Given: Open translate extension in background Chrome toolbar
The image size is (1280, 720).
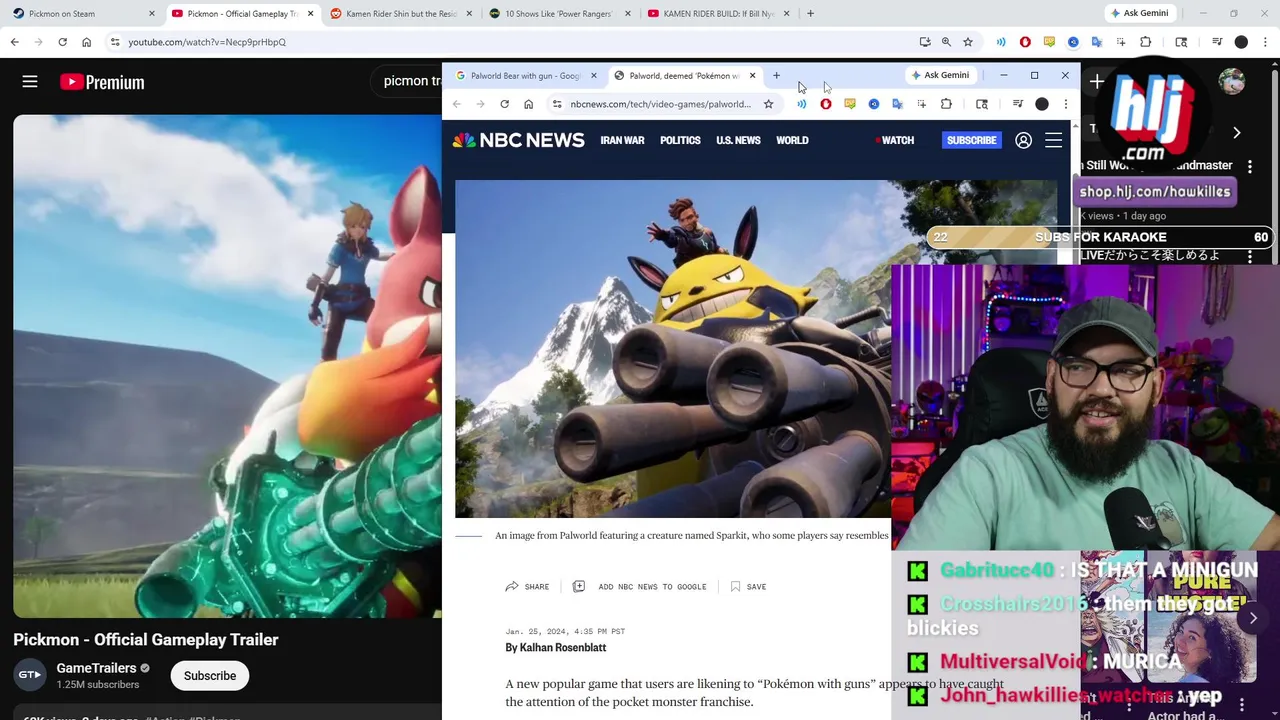Looking at the screenshot, I should pyautogui.click(x=1097, y=42).
